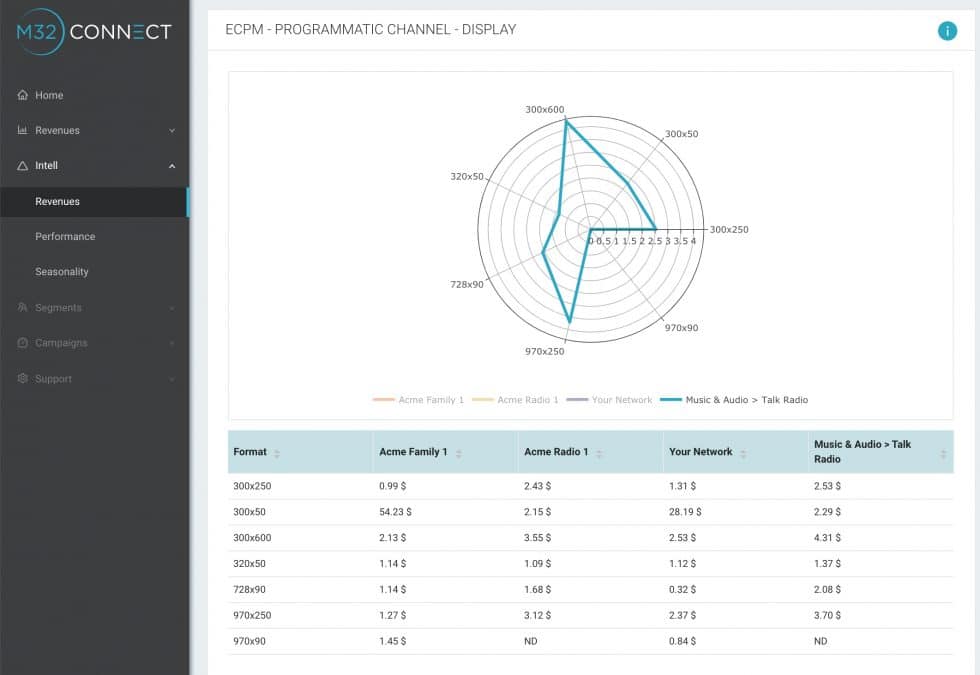This screenshot has width=980, height=675.
Task: Click the M32 Connect logo
Action: [x=93, y=33]
